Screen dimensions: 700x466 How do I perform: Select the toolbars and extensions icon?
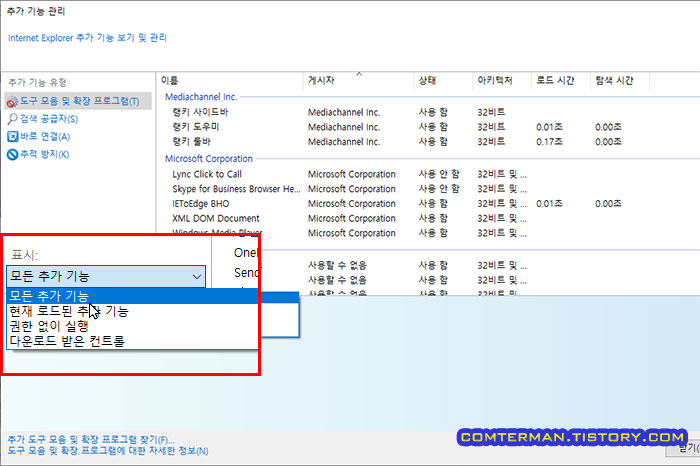[x=12, y=102]
